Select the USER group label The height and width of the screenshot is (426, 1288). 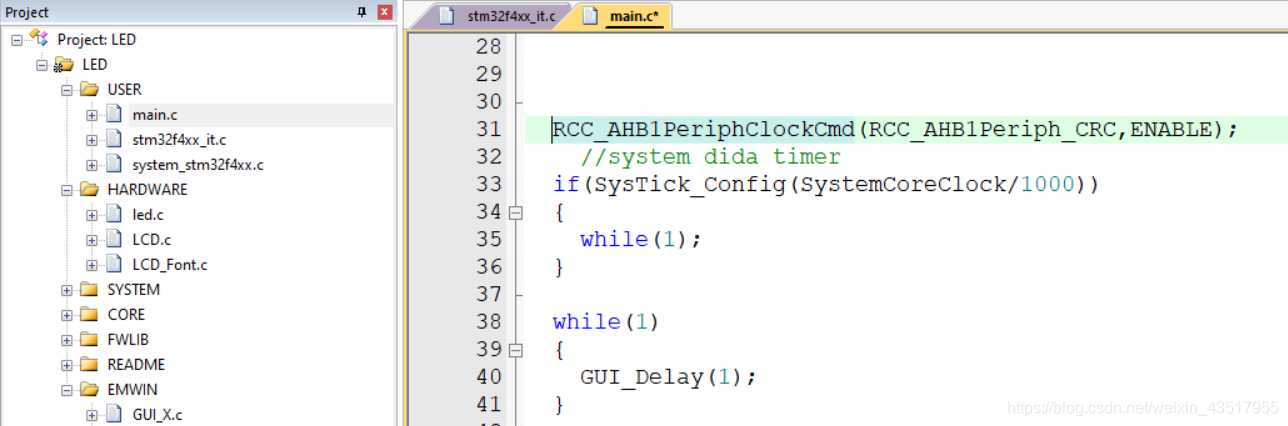click(x=125, y=89)
